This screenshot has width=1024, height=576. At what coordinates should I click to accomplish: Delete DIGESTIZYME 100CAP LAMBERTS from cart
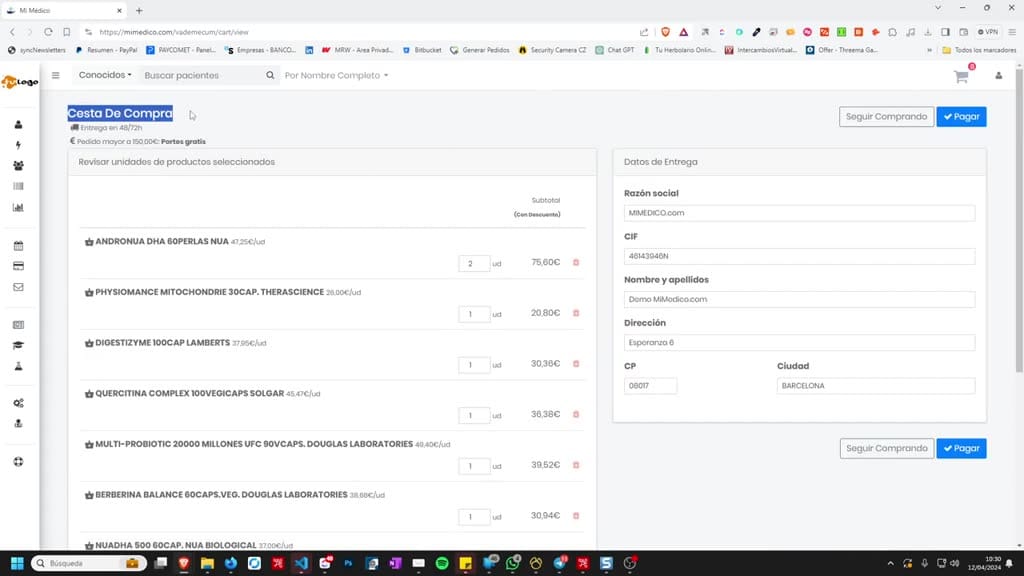pyautogui.click(x=576, y=364)
